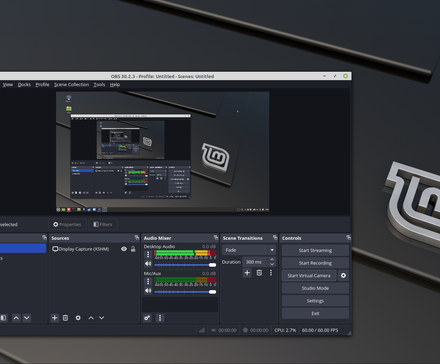Viewport: 440px width, 364px height.
Task: Click the Desktop Audio 0.0 dB level
Action: (209, 246)
